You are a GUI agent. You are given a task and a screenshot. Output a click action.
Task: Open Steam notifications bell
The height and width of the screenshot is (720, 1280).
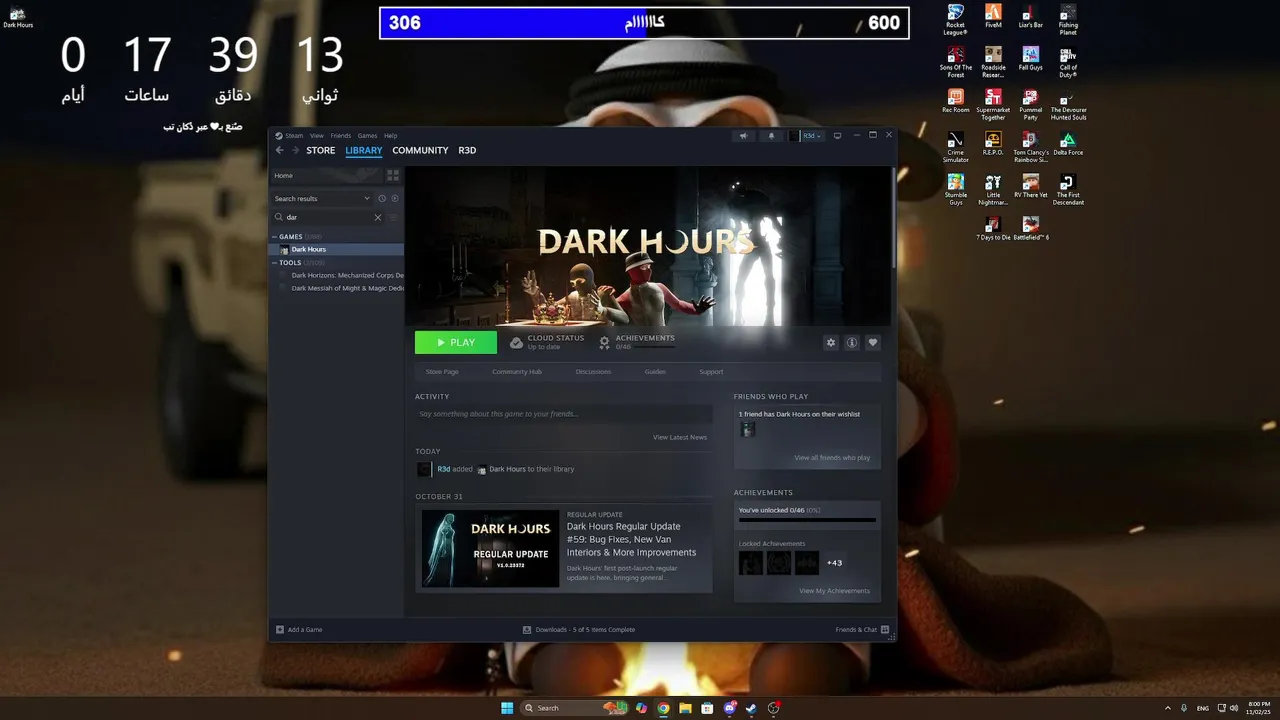[771, 136]
